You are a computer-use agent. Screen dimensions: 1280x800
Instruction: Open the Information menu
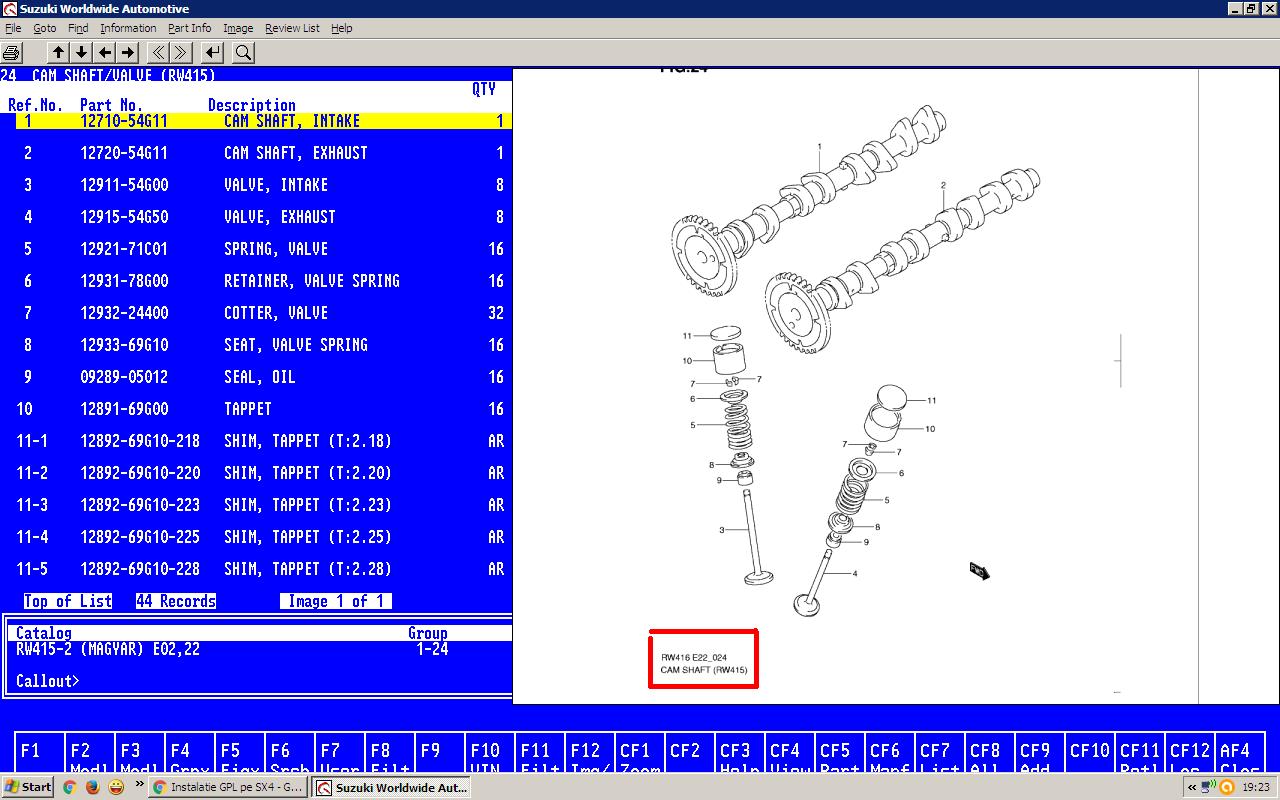tap(128, 28)
